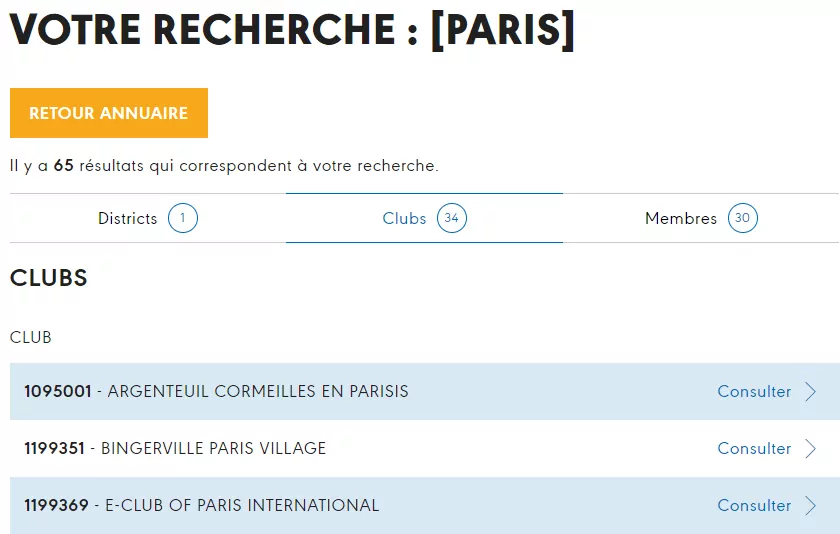Viewport: 840px width, 534px height.
Task: Open the Clubs tab
Action: pyautogui.click(x=424, y=218)
